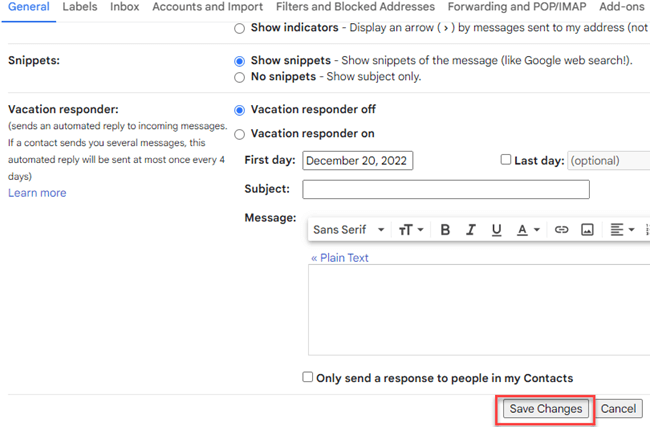This screenshot has height=427, width=650.
Task: Click the Bold formatting icon
Action: click(x=445, y=230)
